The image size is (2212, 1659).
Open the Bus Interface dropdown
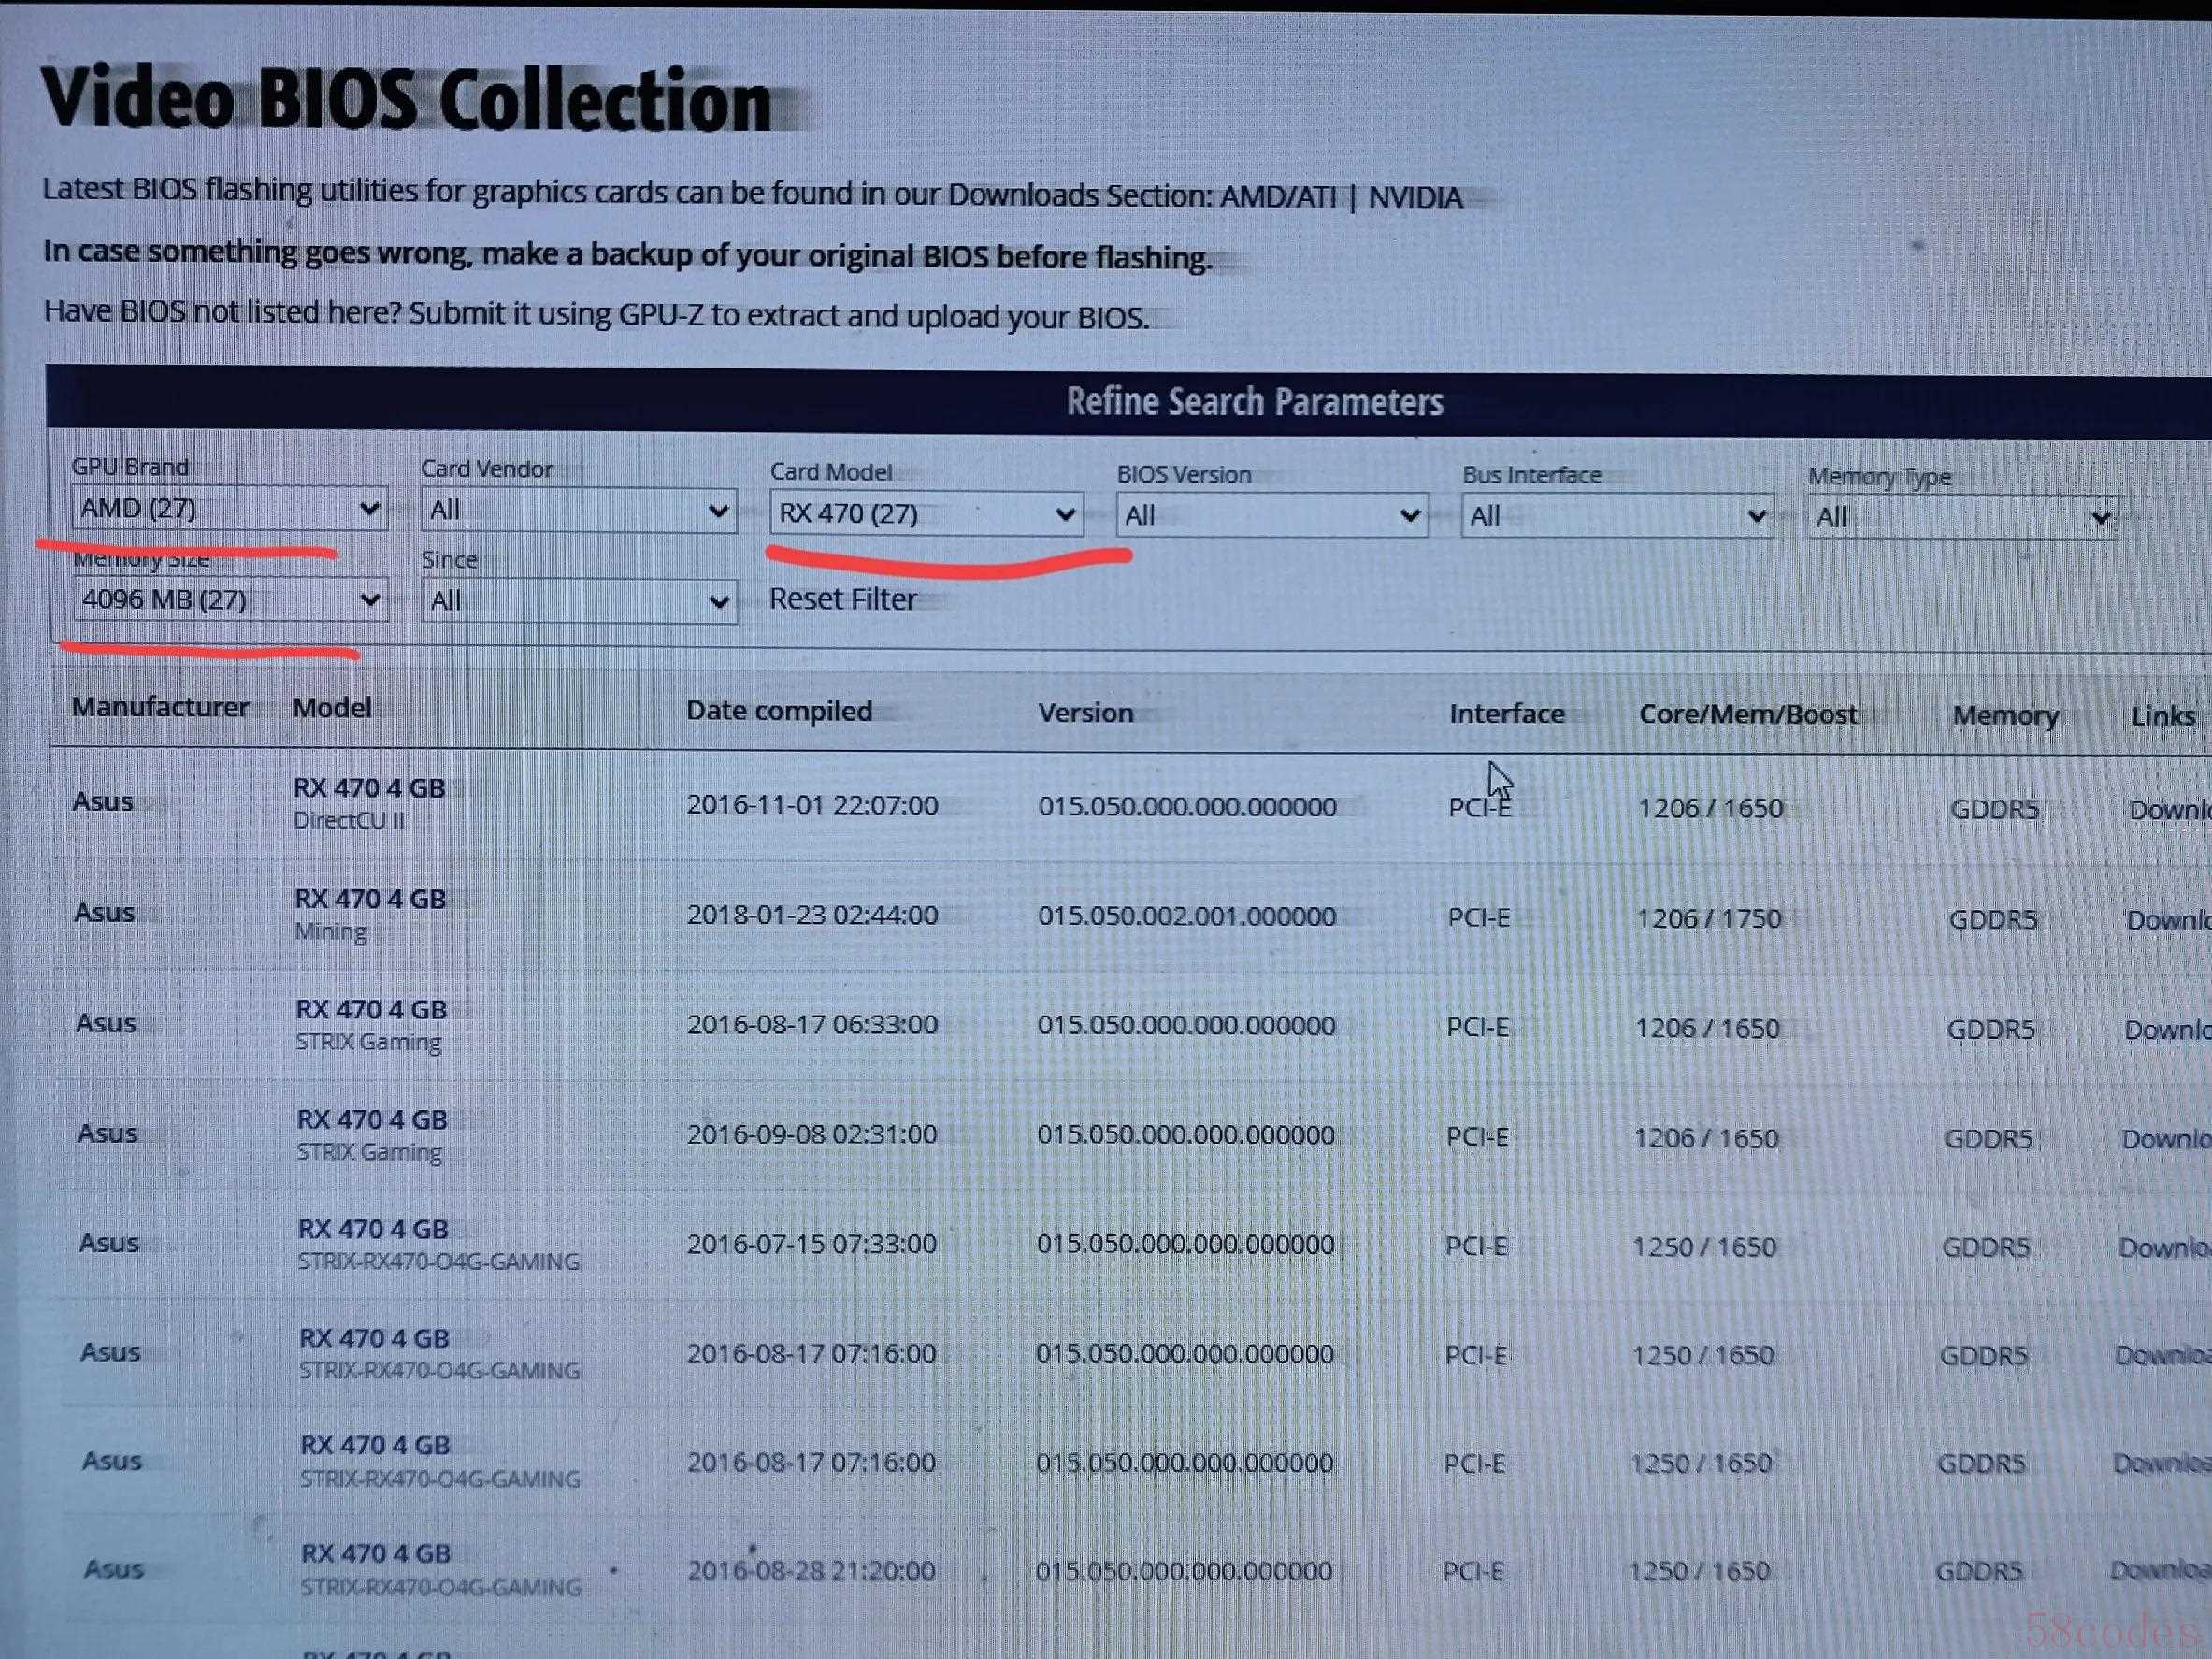click(1616, 516)
